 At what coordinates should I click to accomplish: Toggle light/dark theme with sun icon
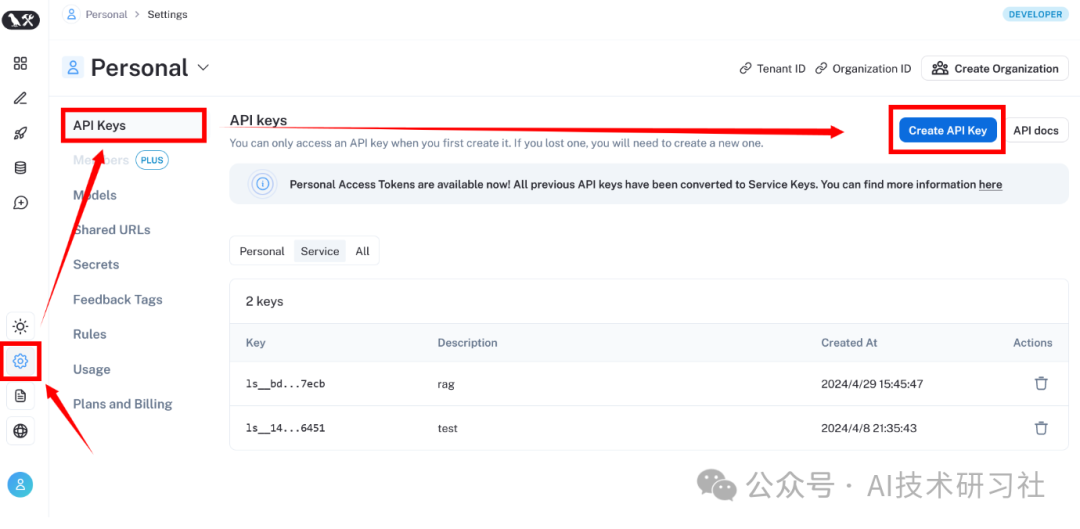[x=20, y=326]
